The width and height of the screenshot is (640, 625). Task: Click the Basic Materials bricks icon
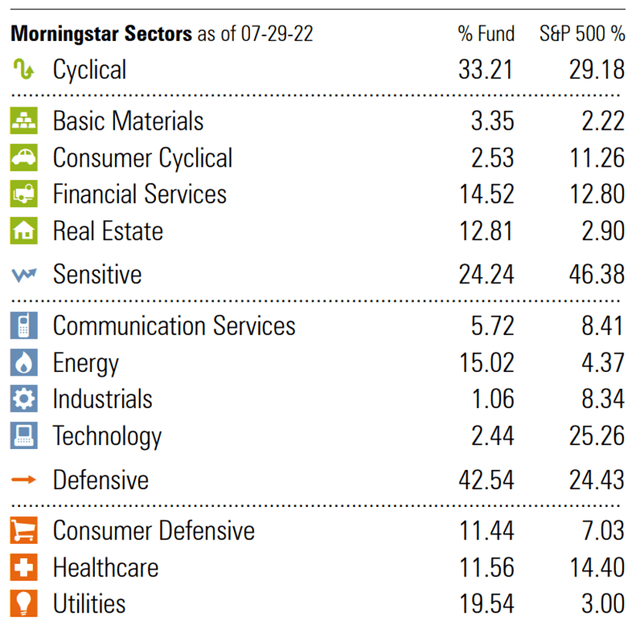click(24, 120)
